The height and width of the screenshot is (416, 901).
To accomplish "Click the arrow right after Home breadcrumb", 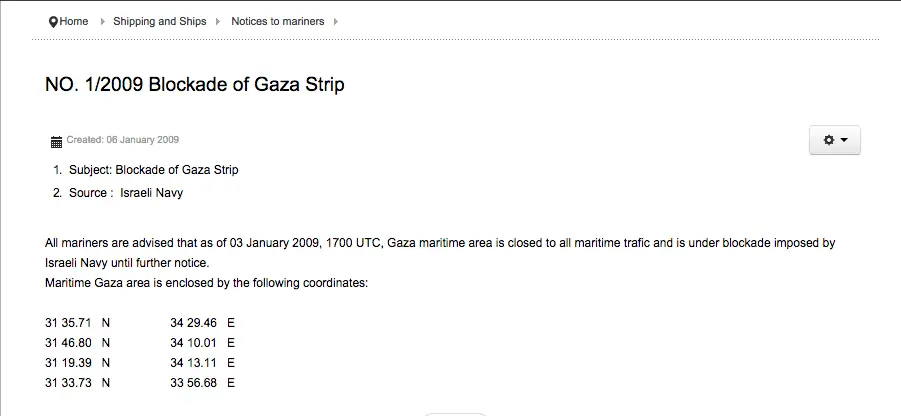I will point(102,21).
